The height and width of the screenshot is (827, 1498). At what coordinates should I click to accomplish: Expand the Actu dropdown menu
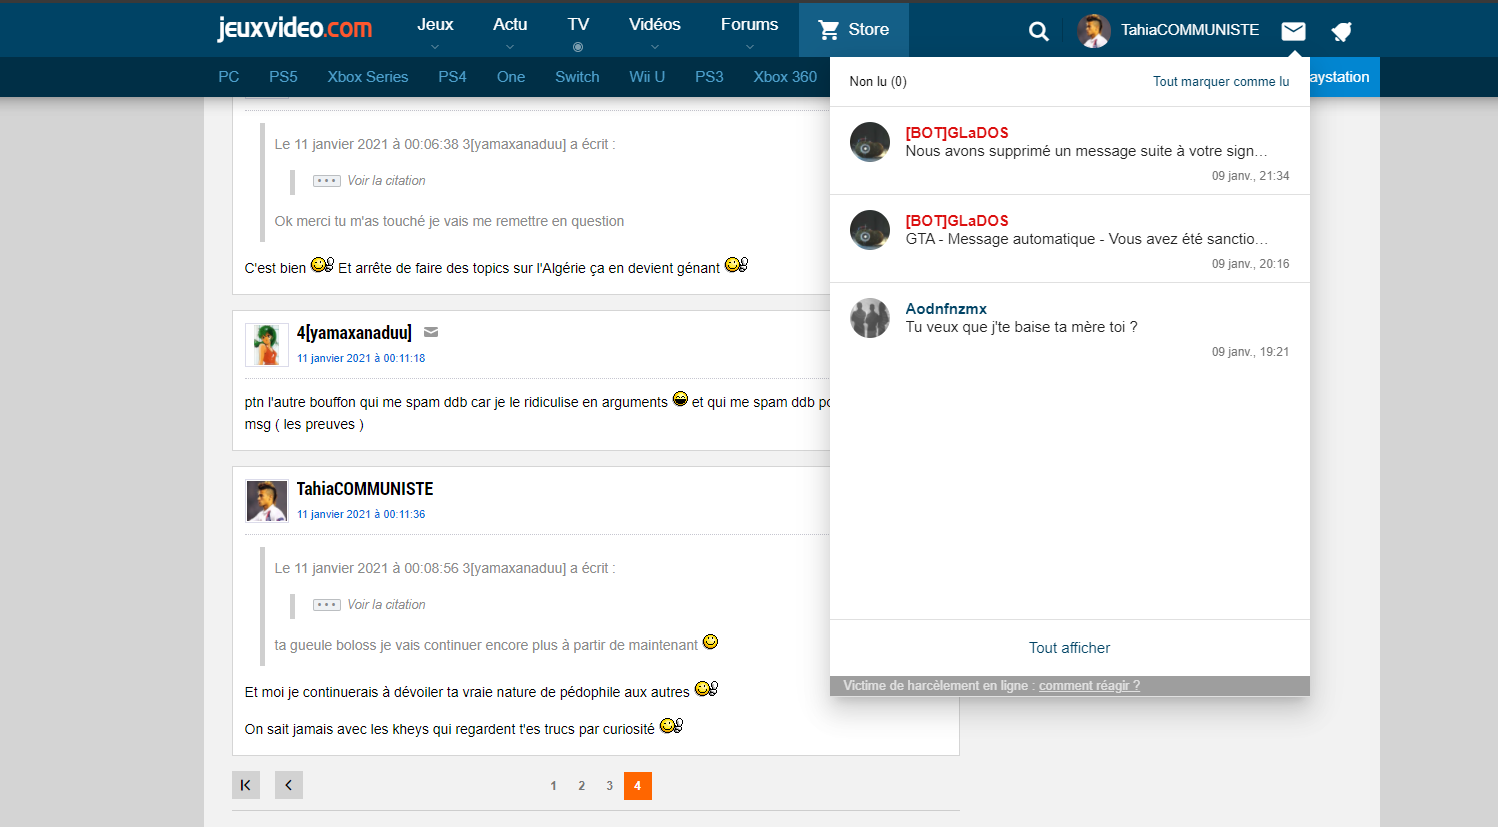tap(510, 30)
